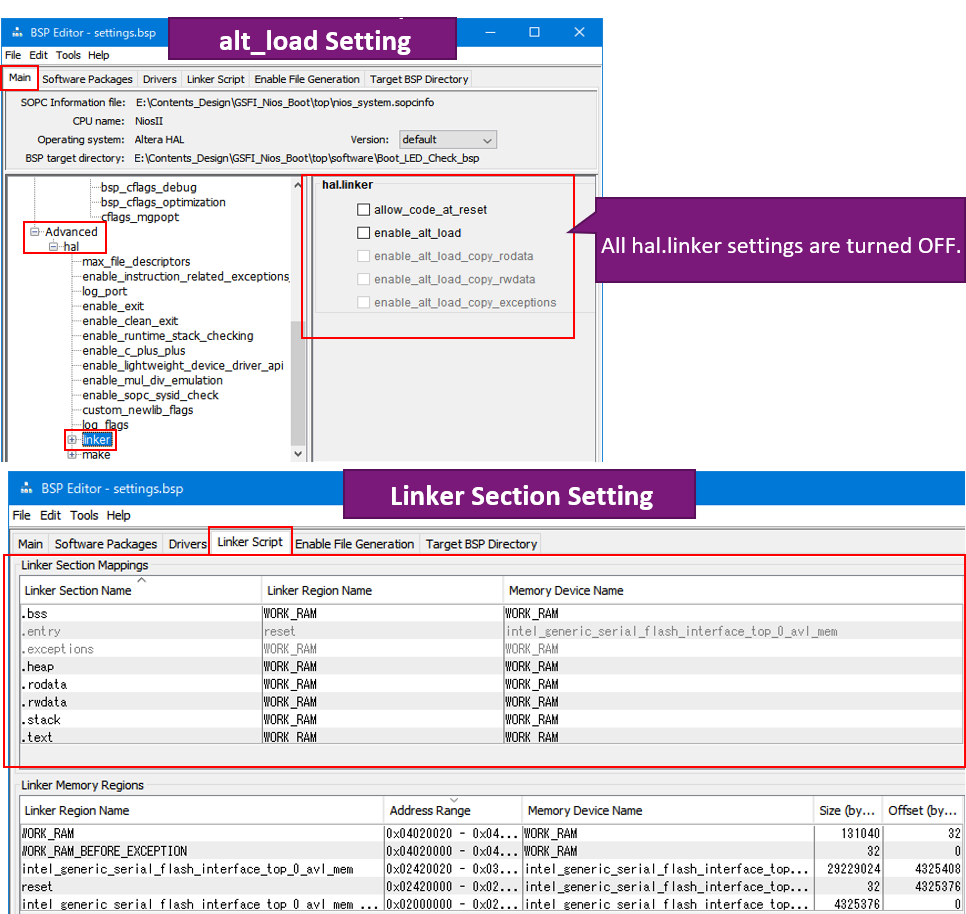966x914 pixels.
Task: Open Enable File Generation tab in the top window
Action: (x=307, y=79)
